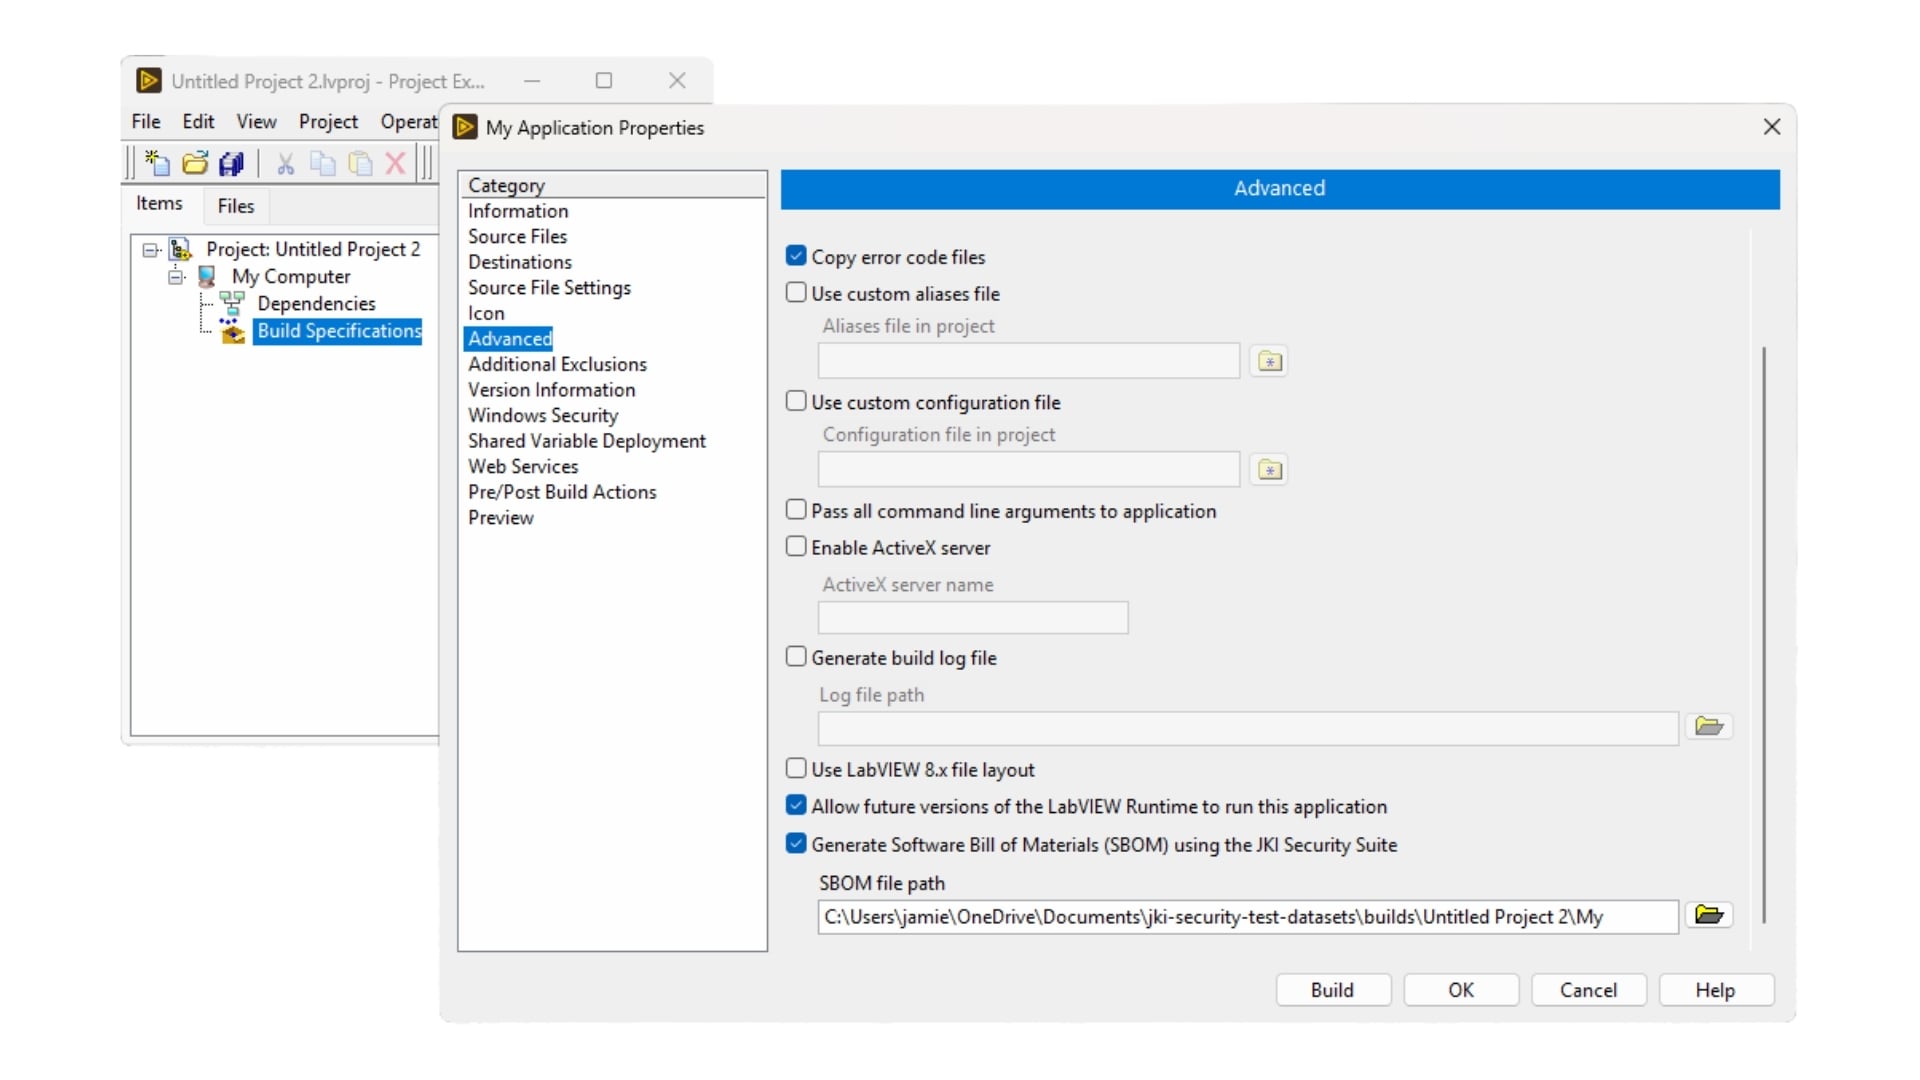Enable Use LabVIEW 8.x file layout
This screenshot has height=1080, width=1920.
pyautogui.click(x=796, y=769)
